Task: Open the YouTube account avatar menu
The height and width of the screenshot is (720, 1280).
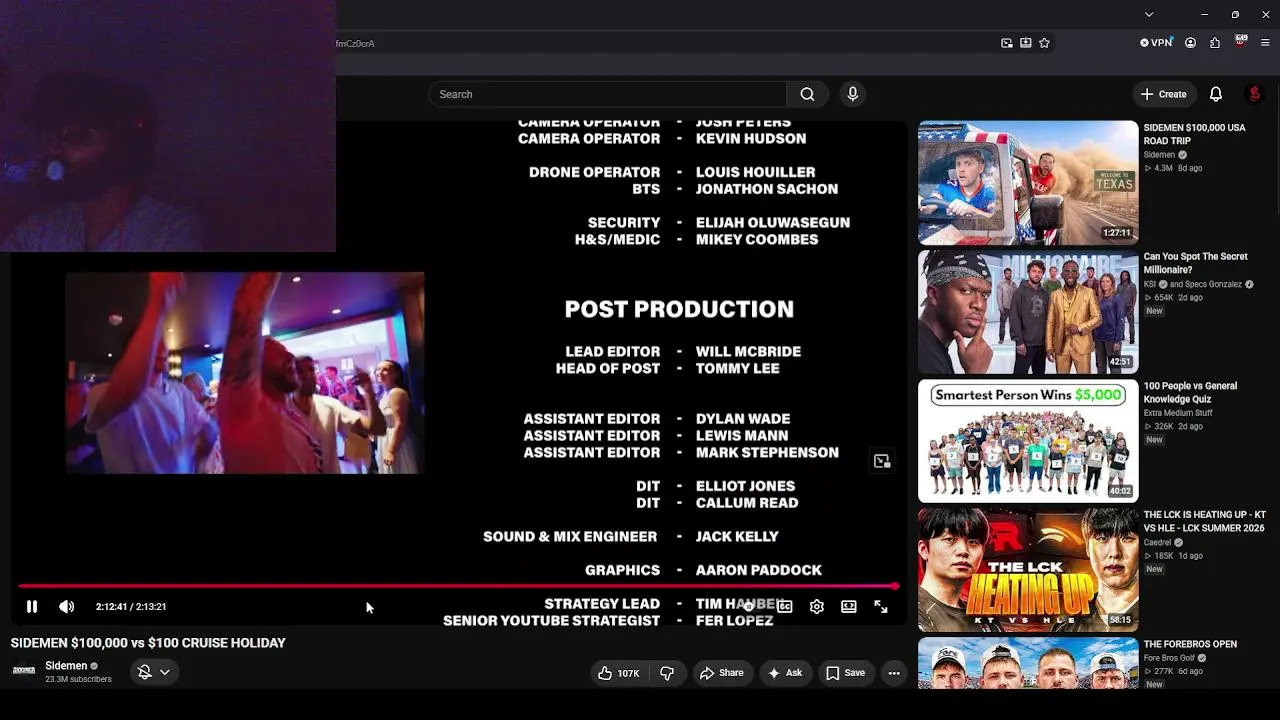Action: tap(1254, 94)
